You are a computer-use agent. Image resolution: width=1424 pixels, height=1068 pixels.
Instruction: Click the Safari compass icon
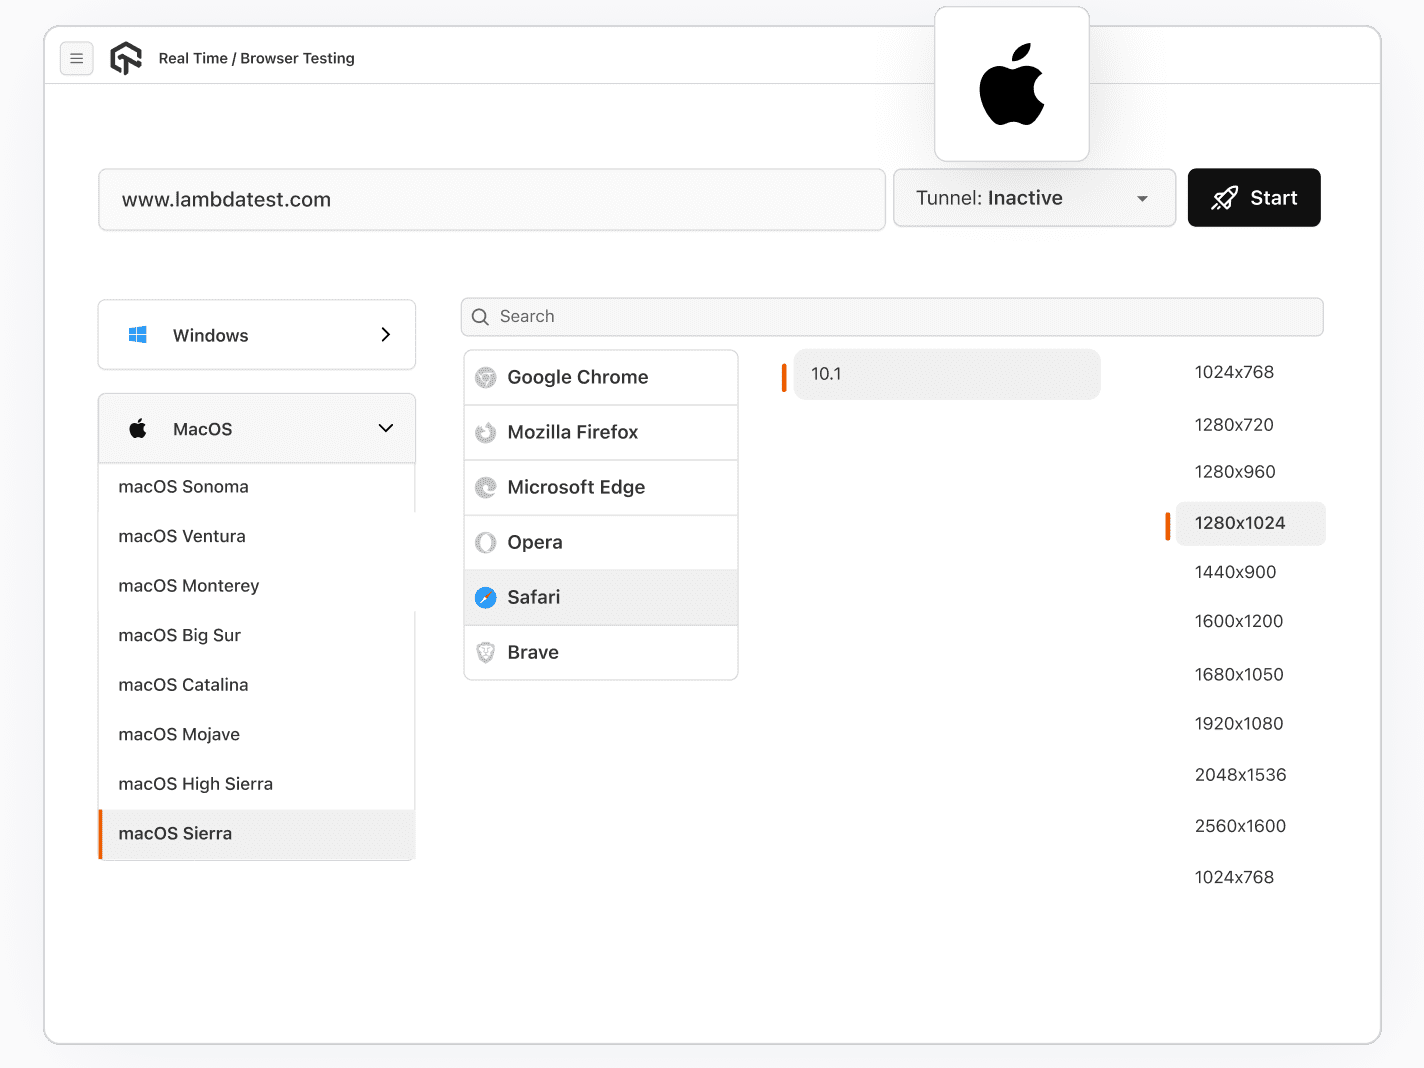click(486, 597)
